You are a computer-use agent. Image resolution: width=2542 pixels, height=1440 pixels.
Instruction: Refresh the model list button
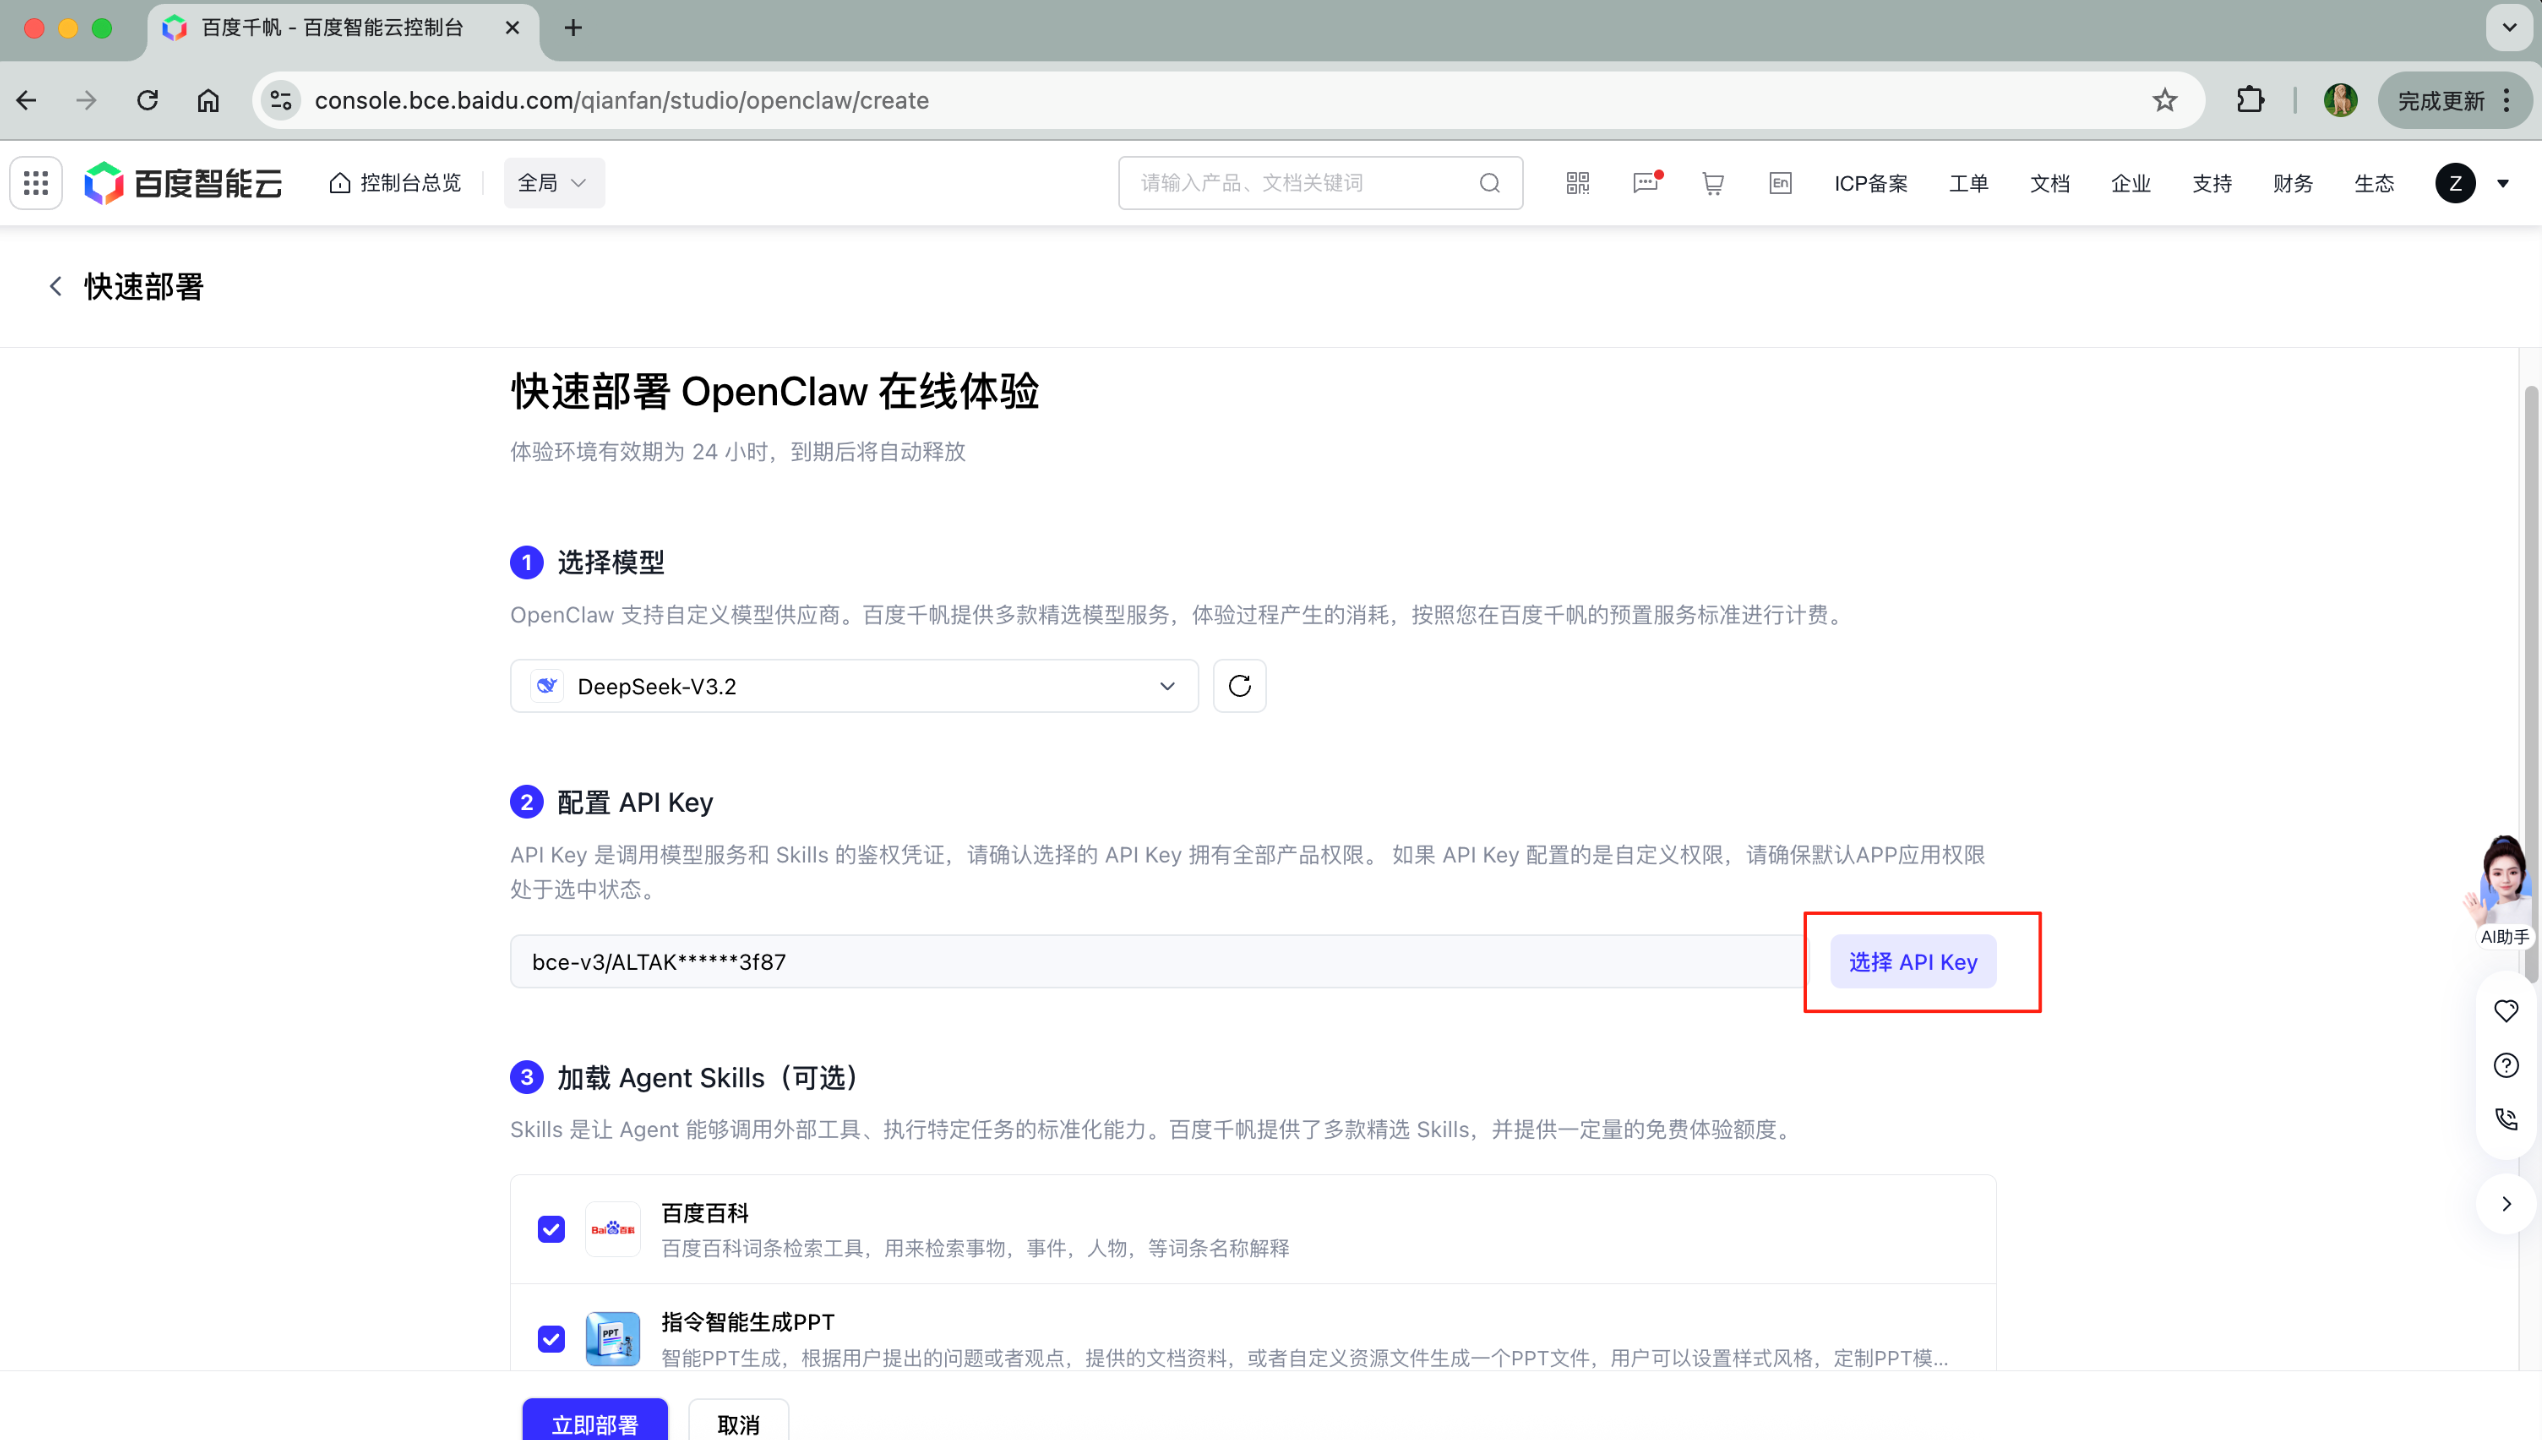[1239, 686]
